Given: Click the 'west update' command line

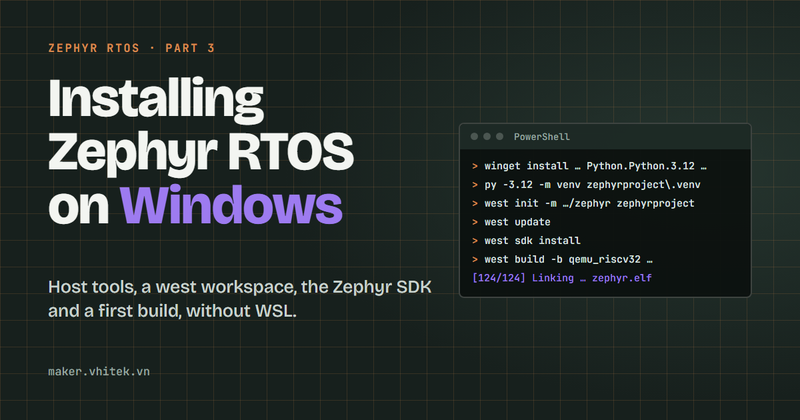Looking at the screenshot, I should click(x=511, y=222).
